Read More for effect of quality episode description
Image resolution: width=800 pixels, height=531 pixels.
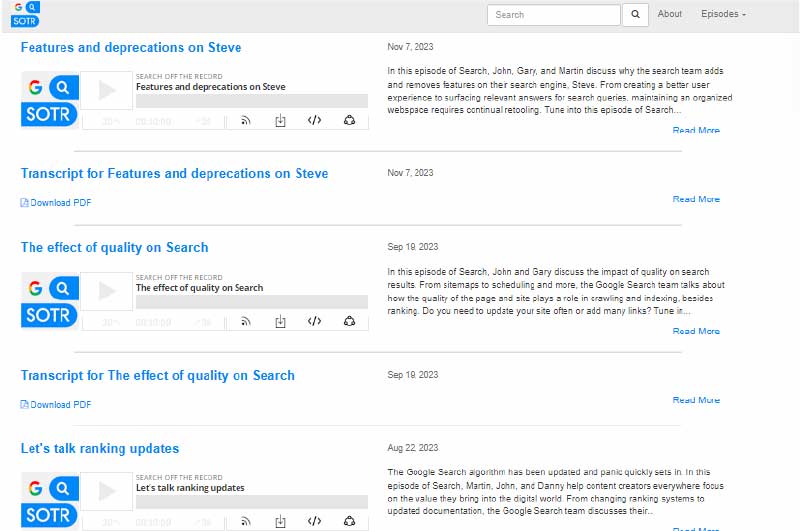coord(696,332)
